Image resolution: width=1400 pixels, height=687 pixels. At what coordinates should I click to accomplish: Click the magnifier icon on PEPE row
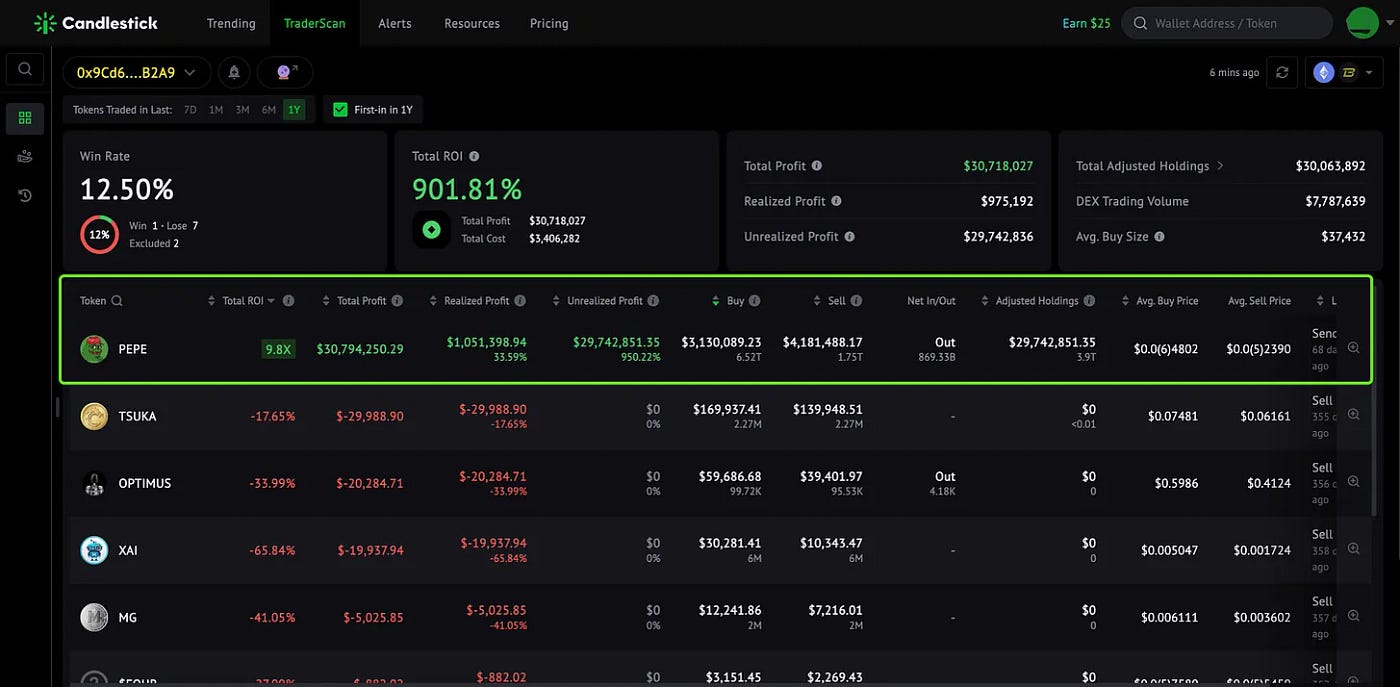(1353, 348)
